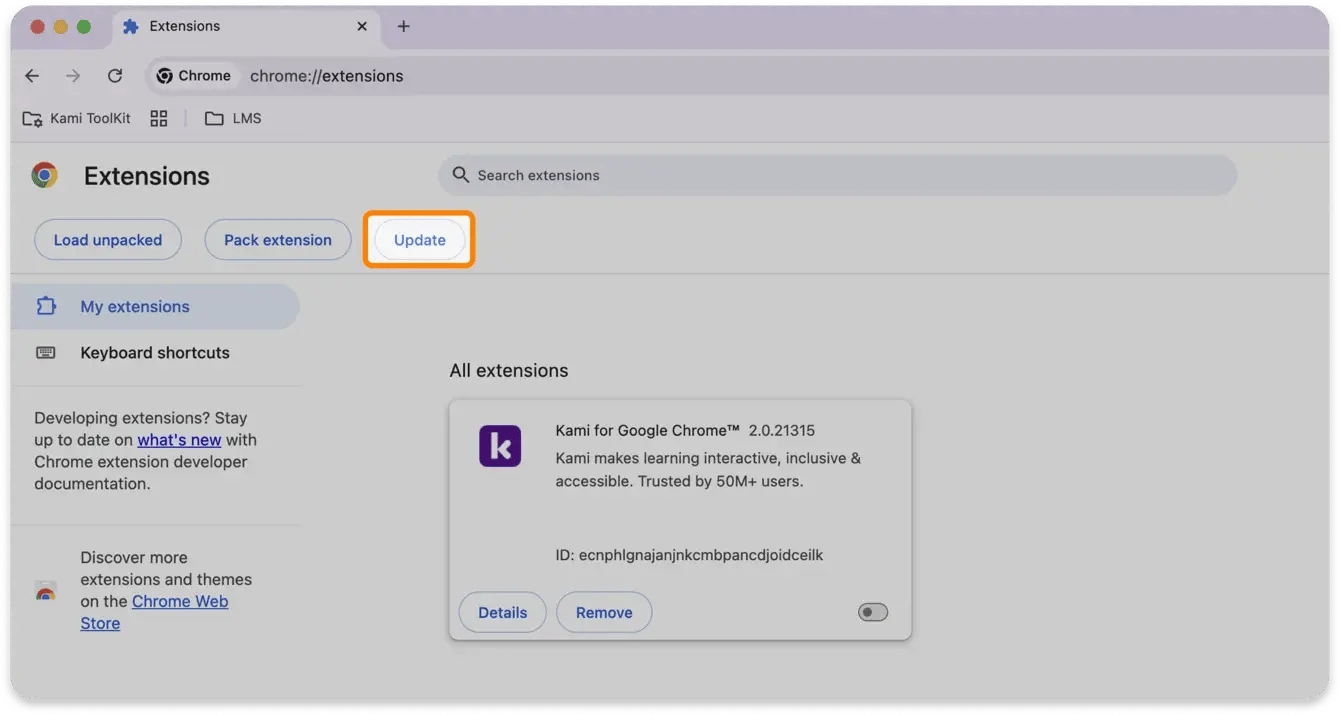
Task: Select My extensions in the sidebar
Action: [155, 307]
